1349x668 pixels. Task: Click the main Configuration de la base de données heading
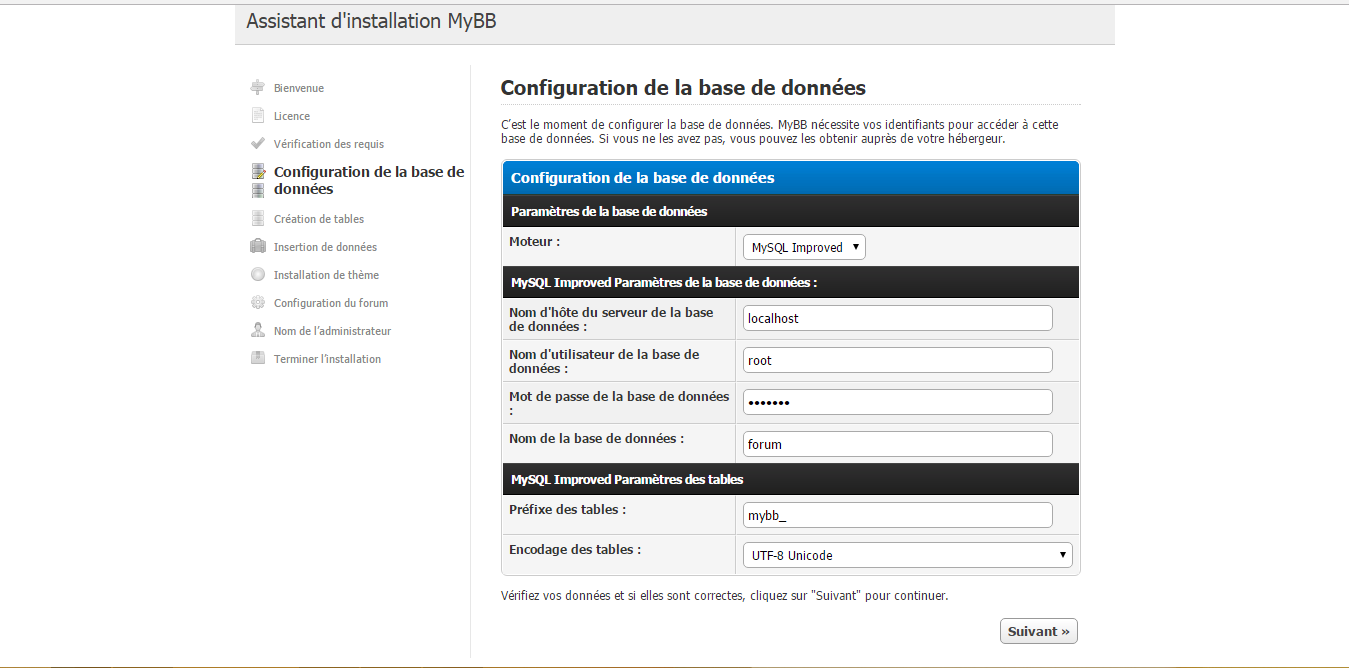click(683, 87)
